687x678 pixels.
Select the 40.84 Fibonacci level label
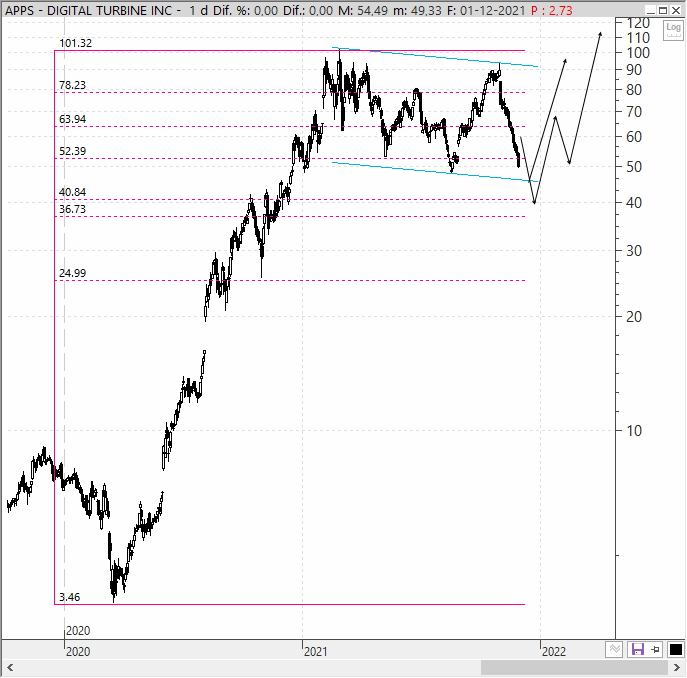[72, 192]
